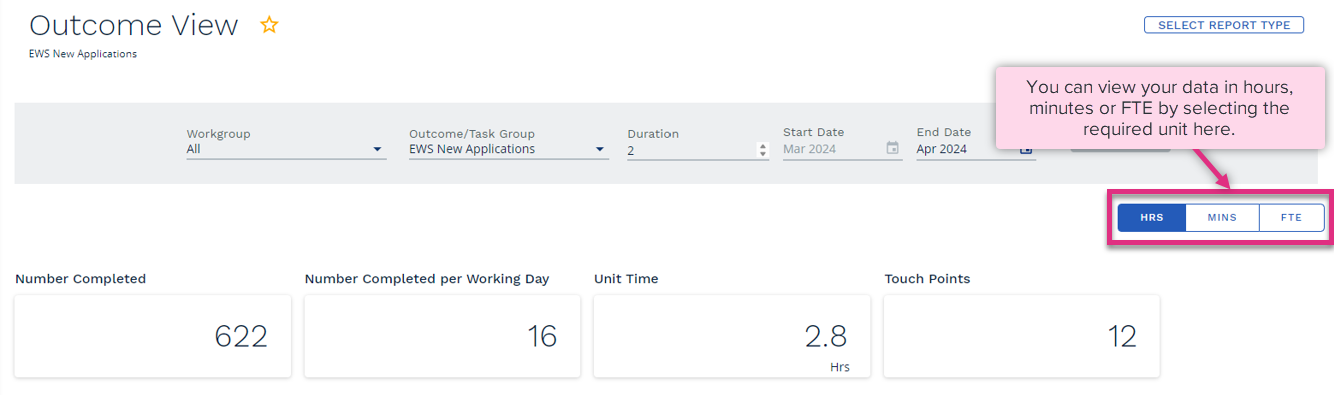Click the Outcome View page title
The image size is (1334, 395).
[x=134, y=26]
